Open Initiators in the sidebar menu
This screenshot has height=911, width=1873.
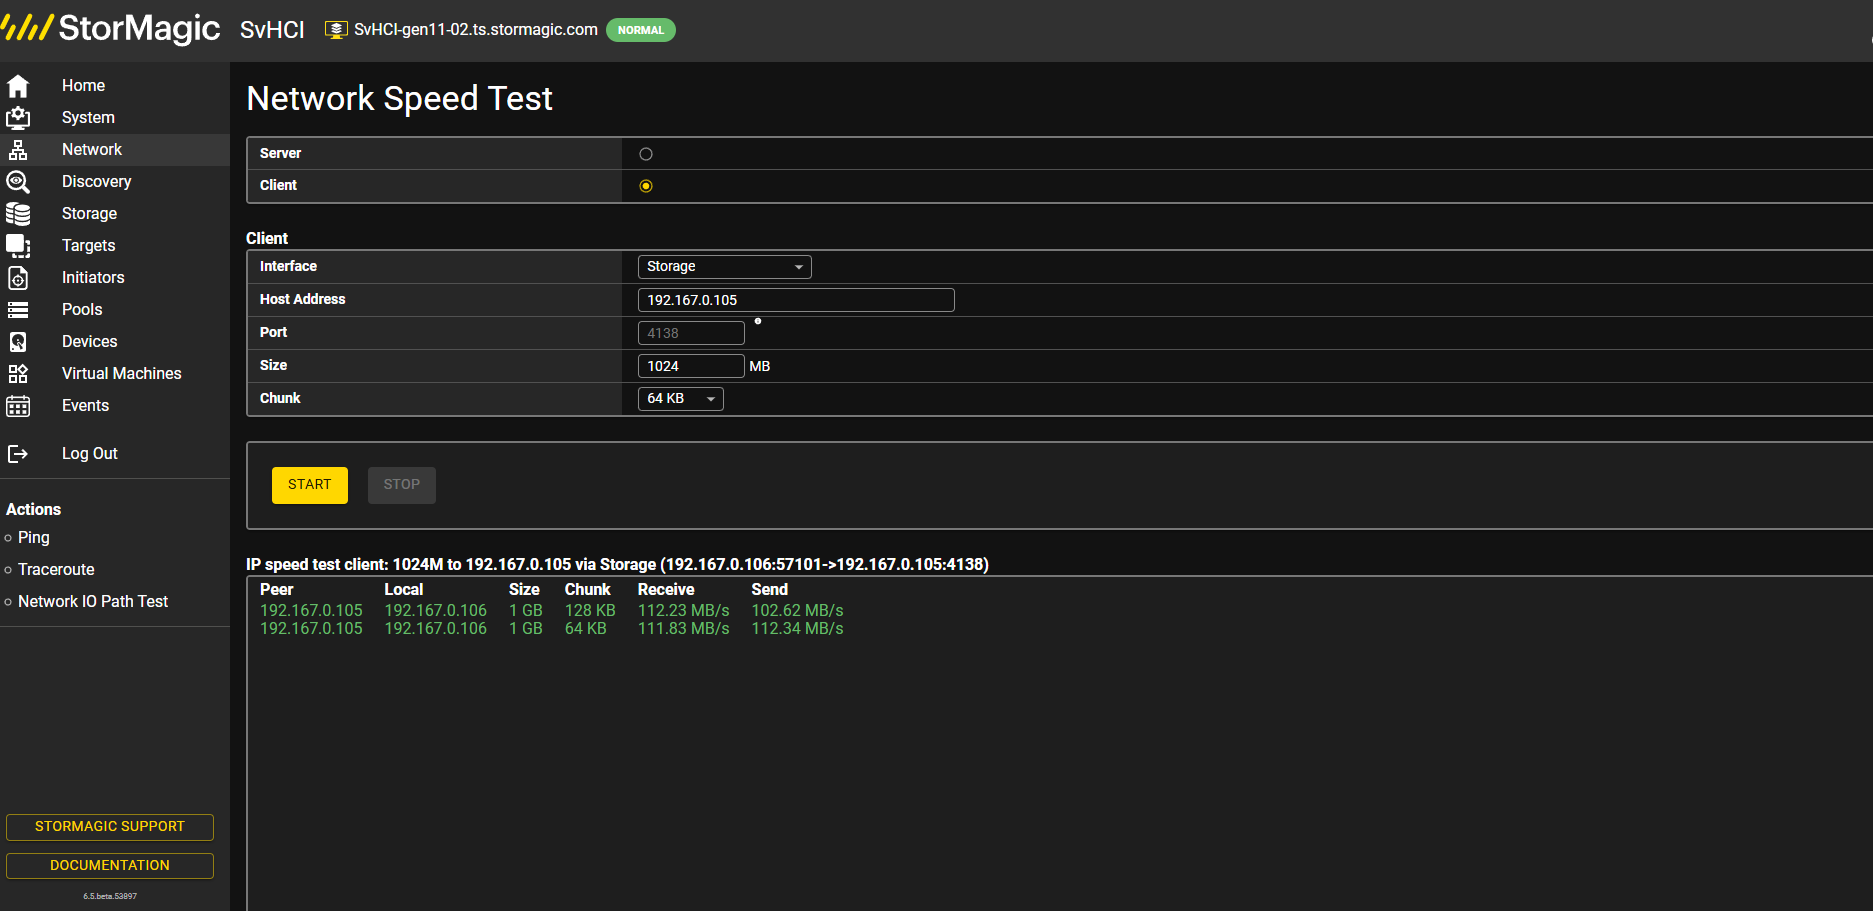point(93,278)
